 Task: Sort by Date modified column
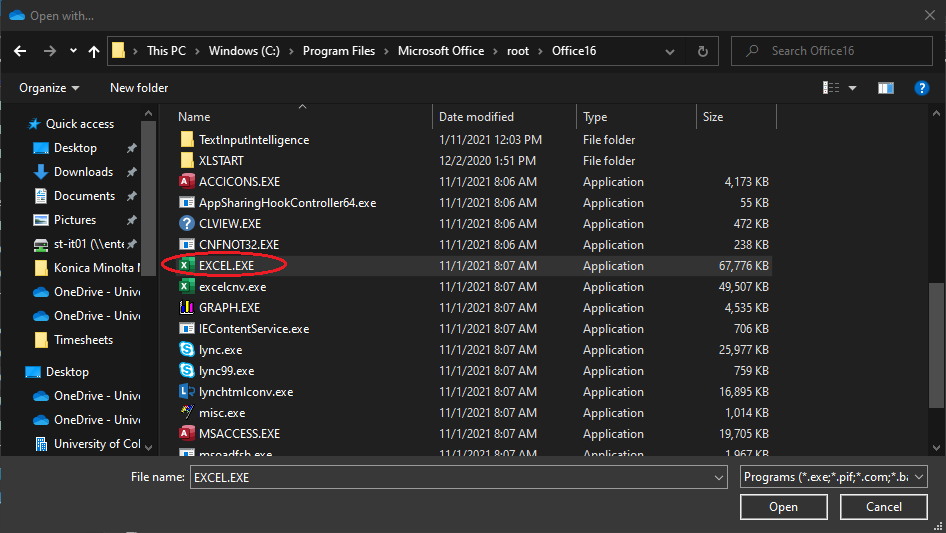(477, 117)
